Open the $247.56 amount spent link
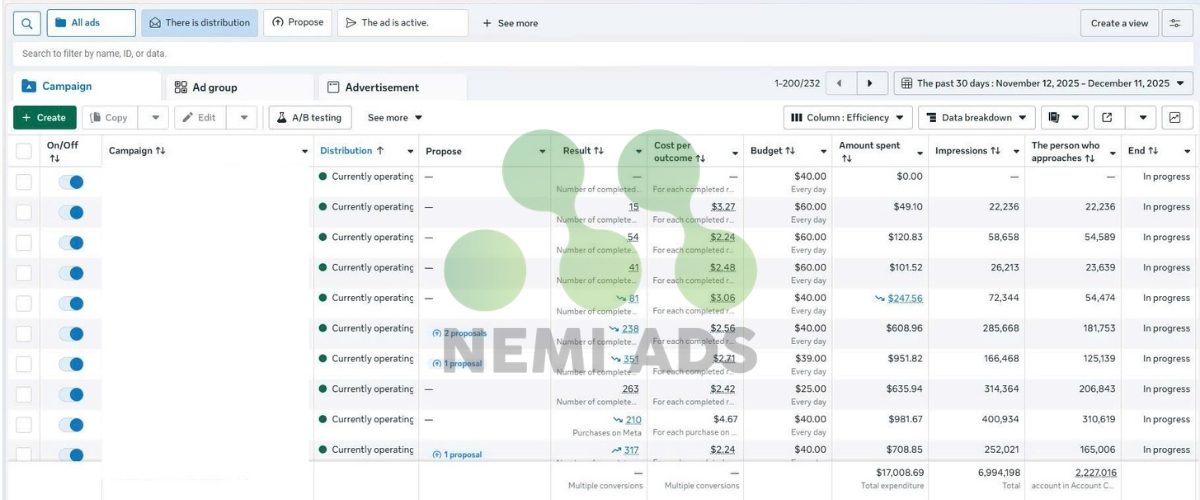Image resolution: width=1200 pixels, height=500 pixels. click(905, 298)
